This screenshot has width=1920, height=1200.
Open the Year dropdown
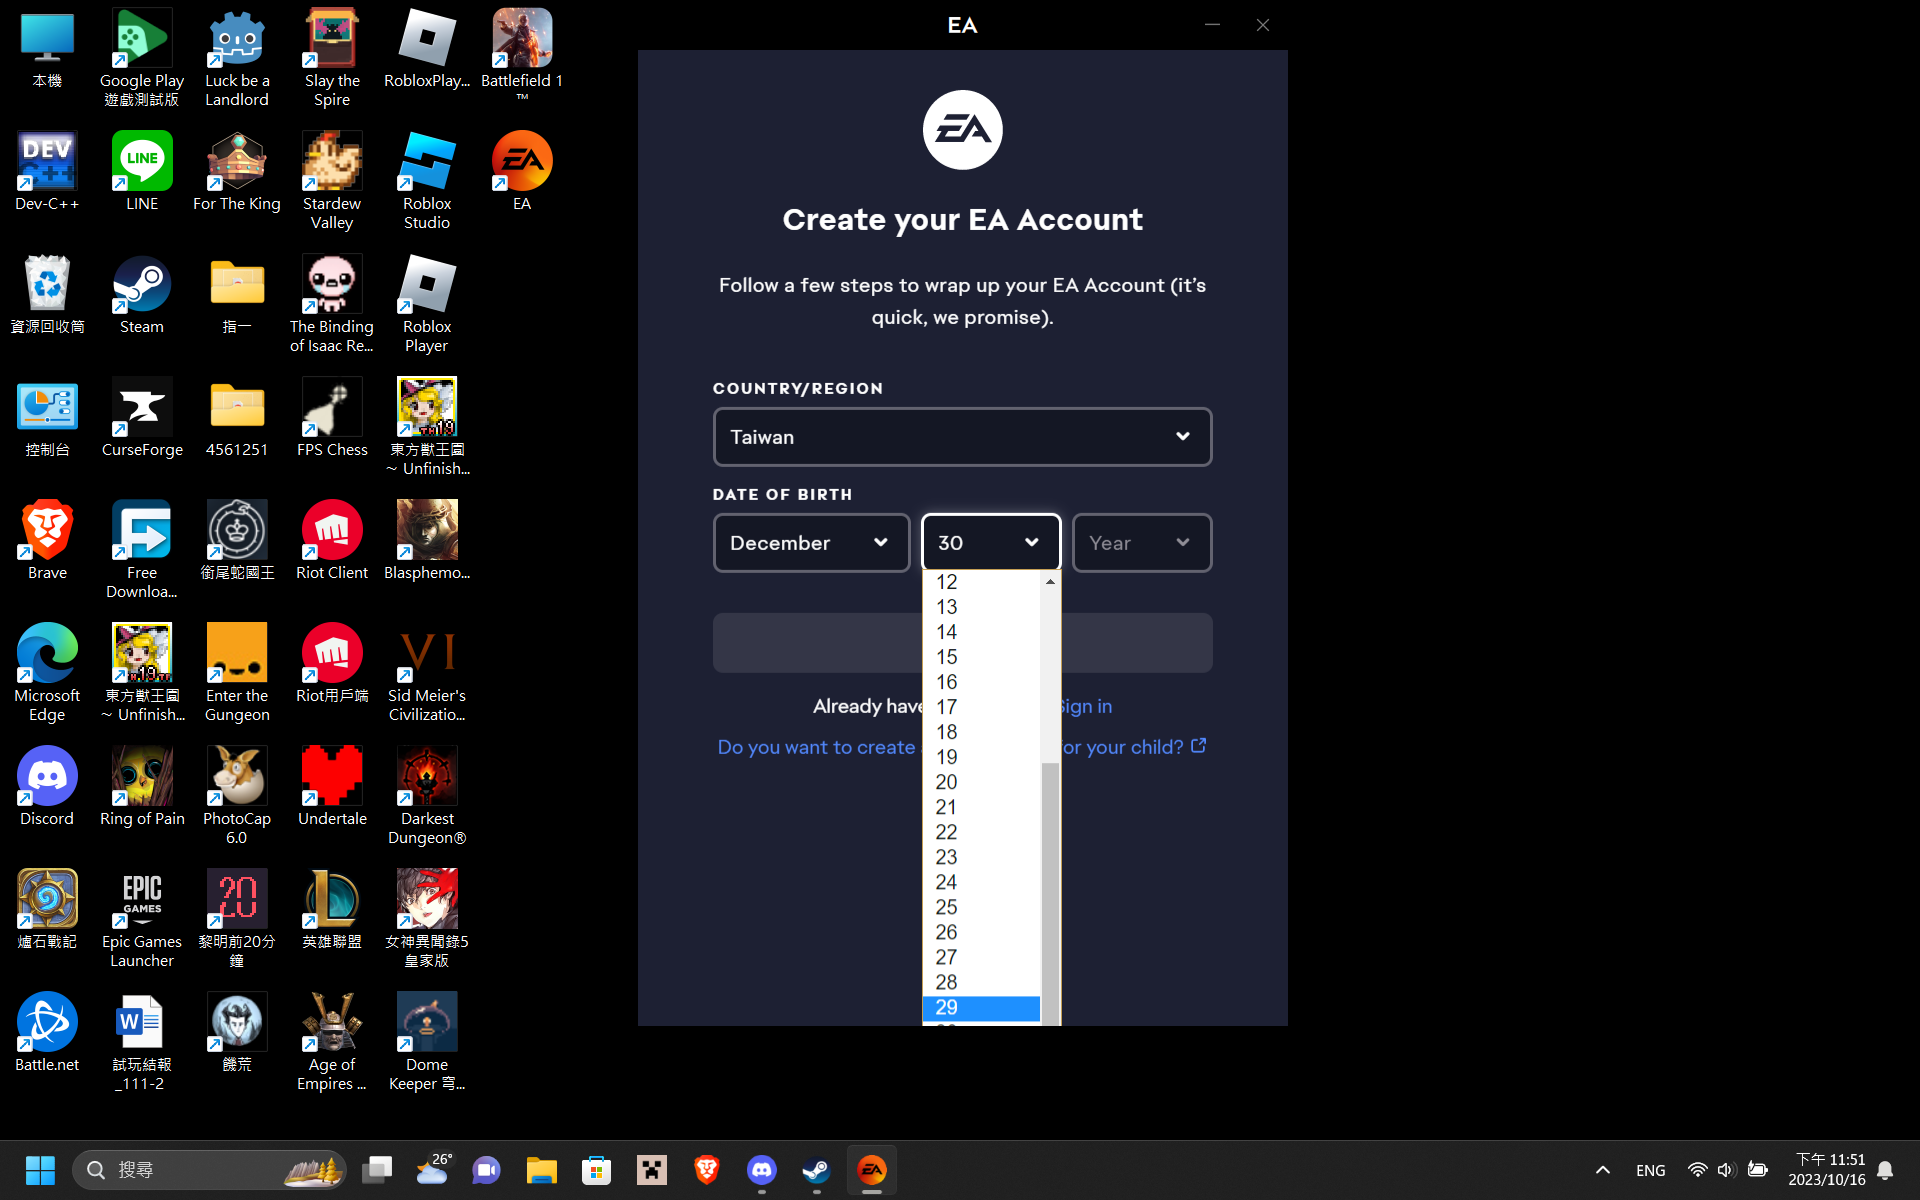1141,543
